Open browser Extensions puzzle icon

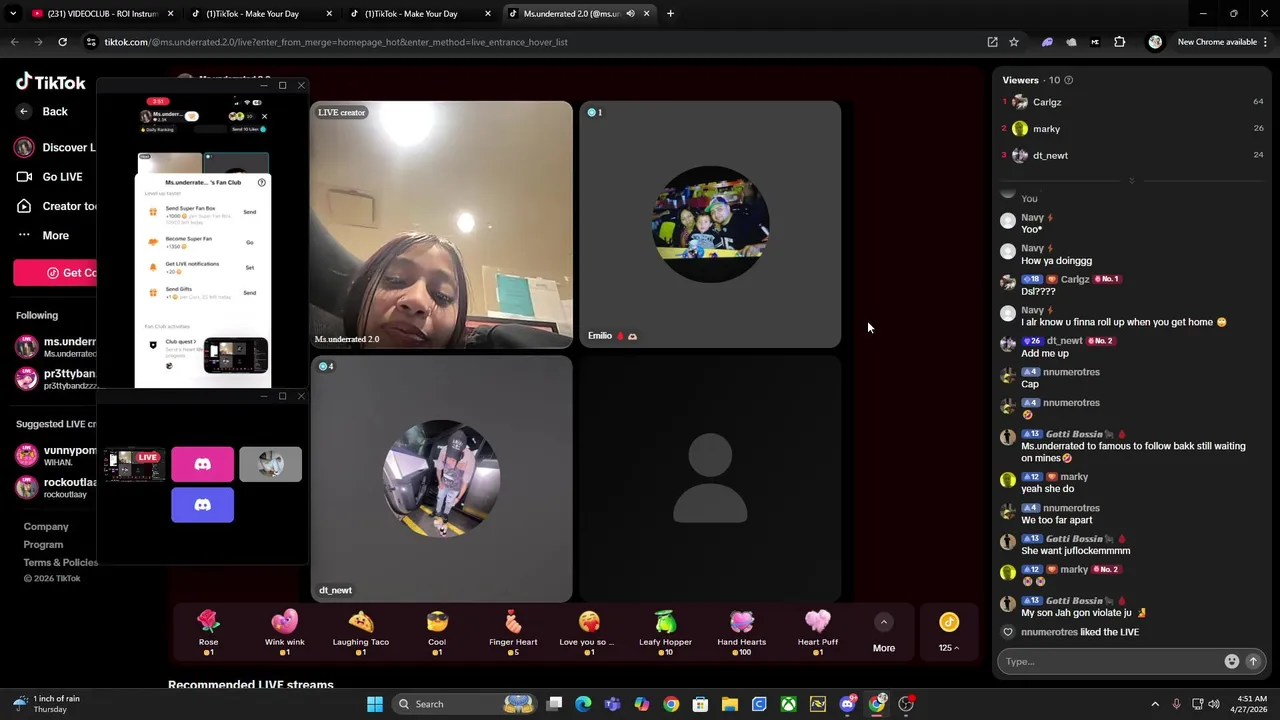click(1119, 42)
